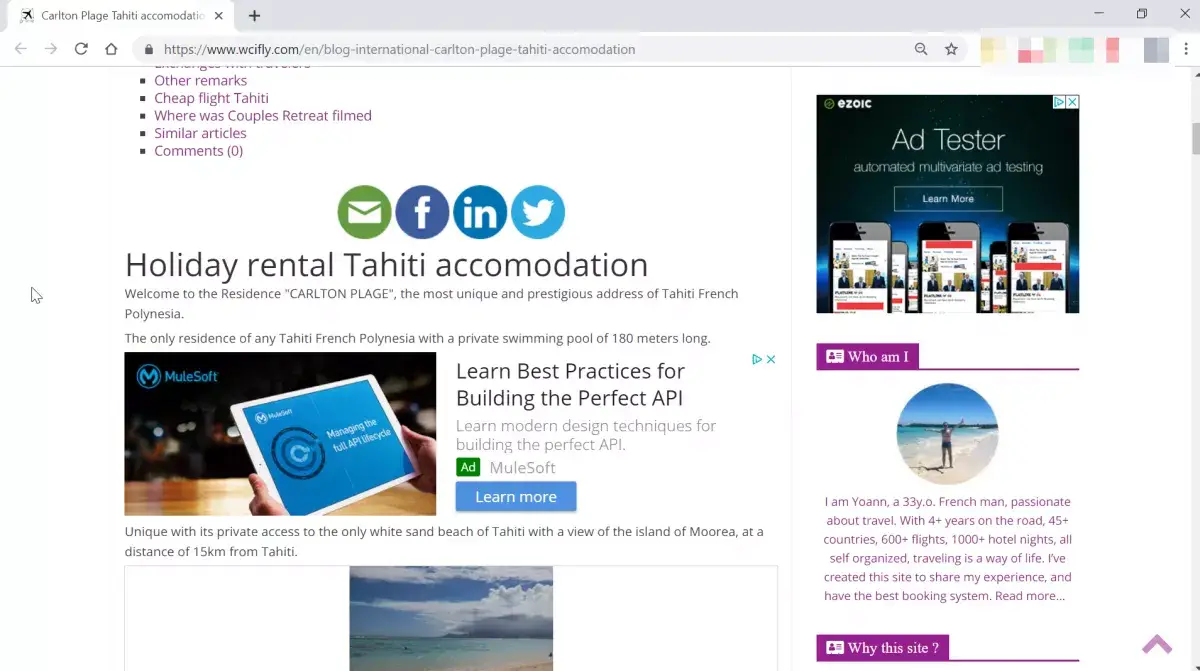
Task: Open AdChoices info on Ezoic ad
Action: (1059, 102)
